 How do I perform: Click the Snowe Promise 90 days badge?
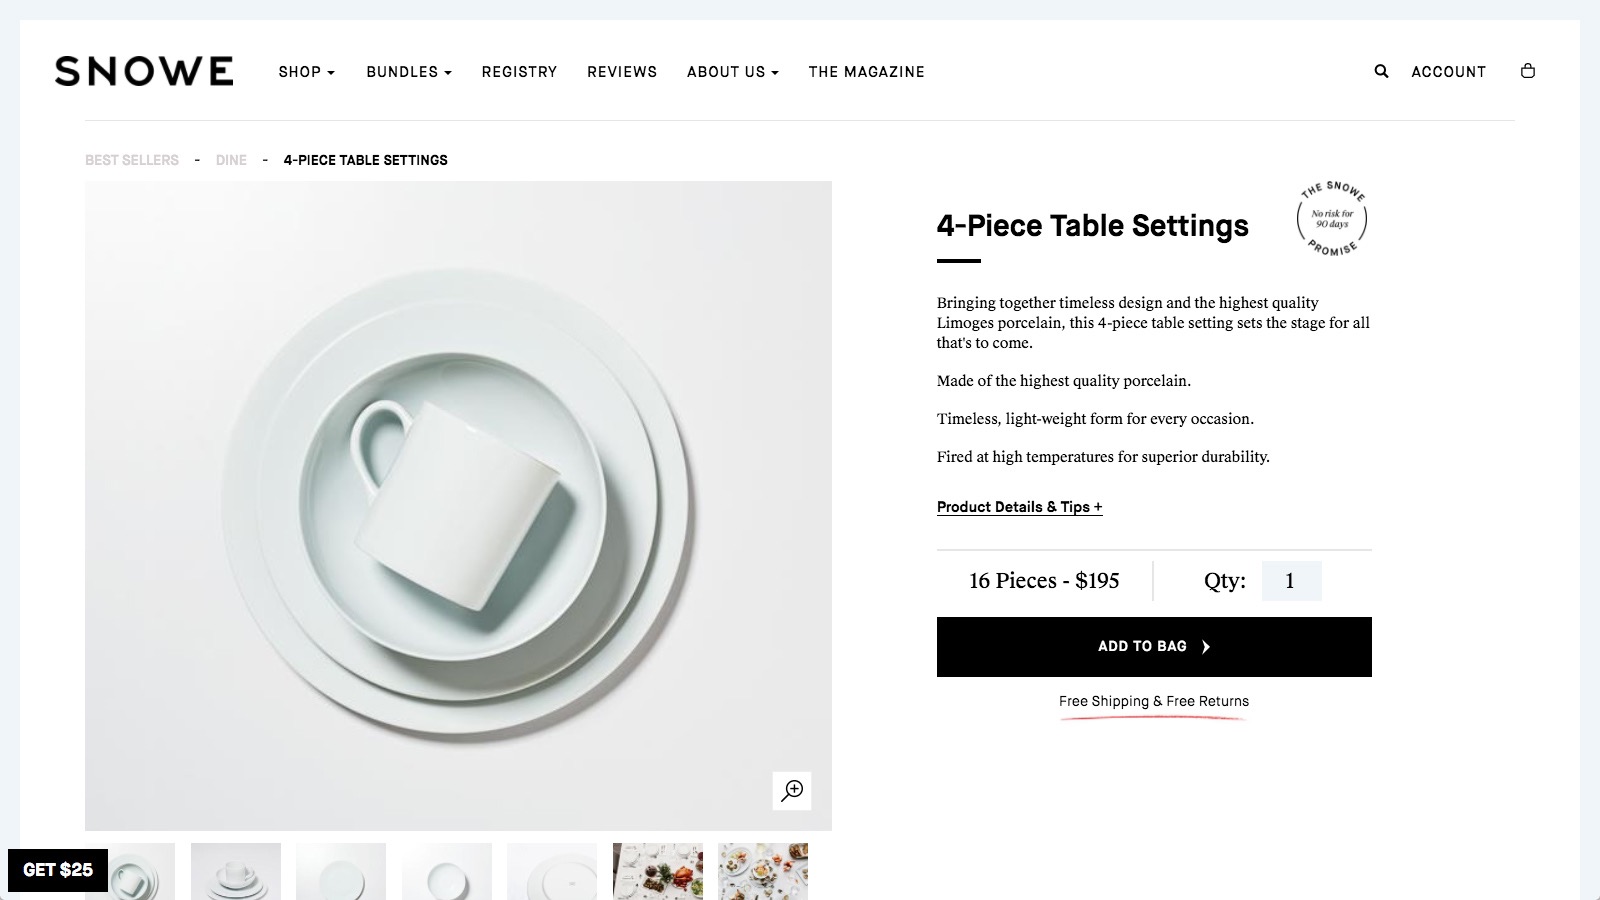pyautogui.click(x=1332, y=219)
